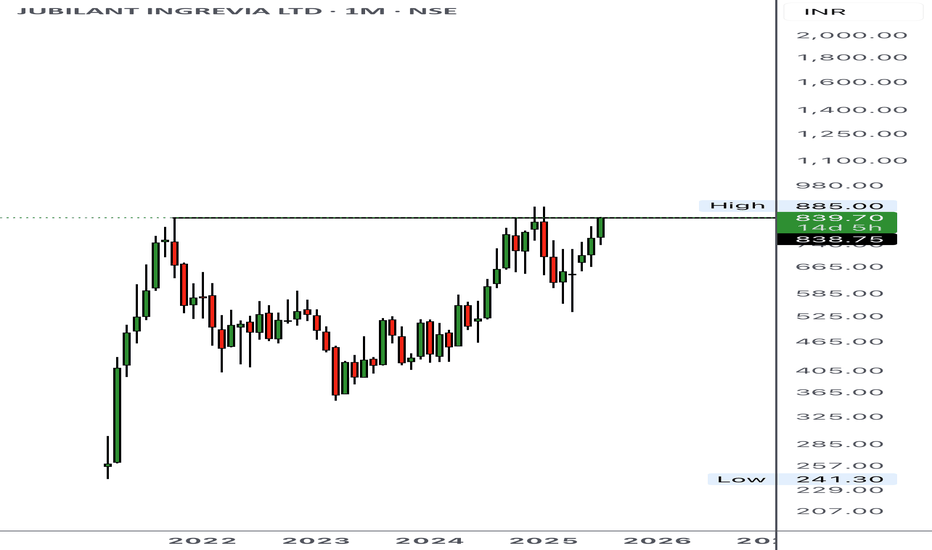Select the 325.00 price level

[x=839, y=416]
